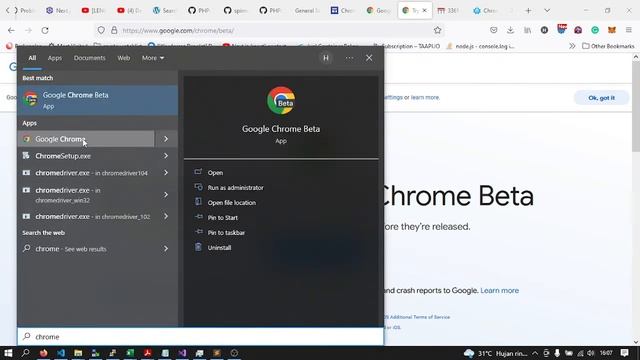Expand Google Chrome result arrow
This screenshot has height=360, width=640.
[x=166, y=139]
